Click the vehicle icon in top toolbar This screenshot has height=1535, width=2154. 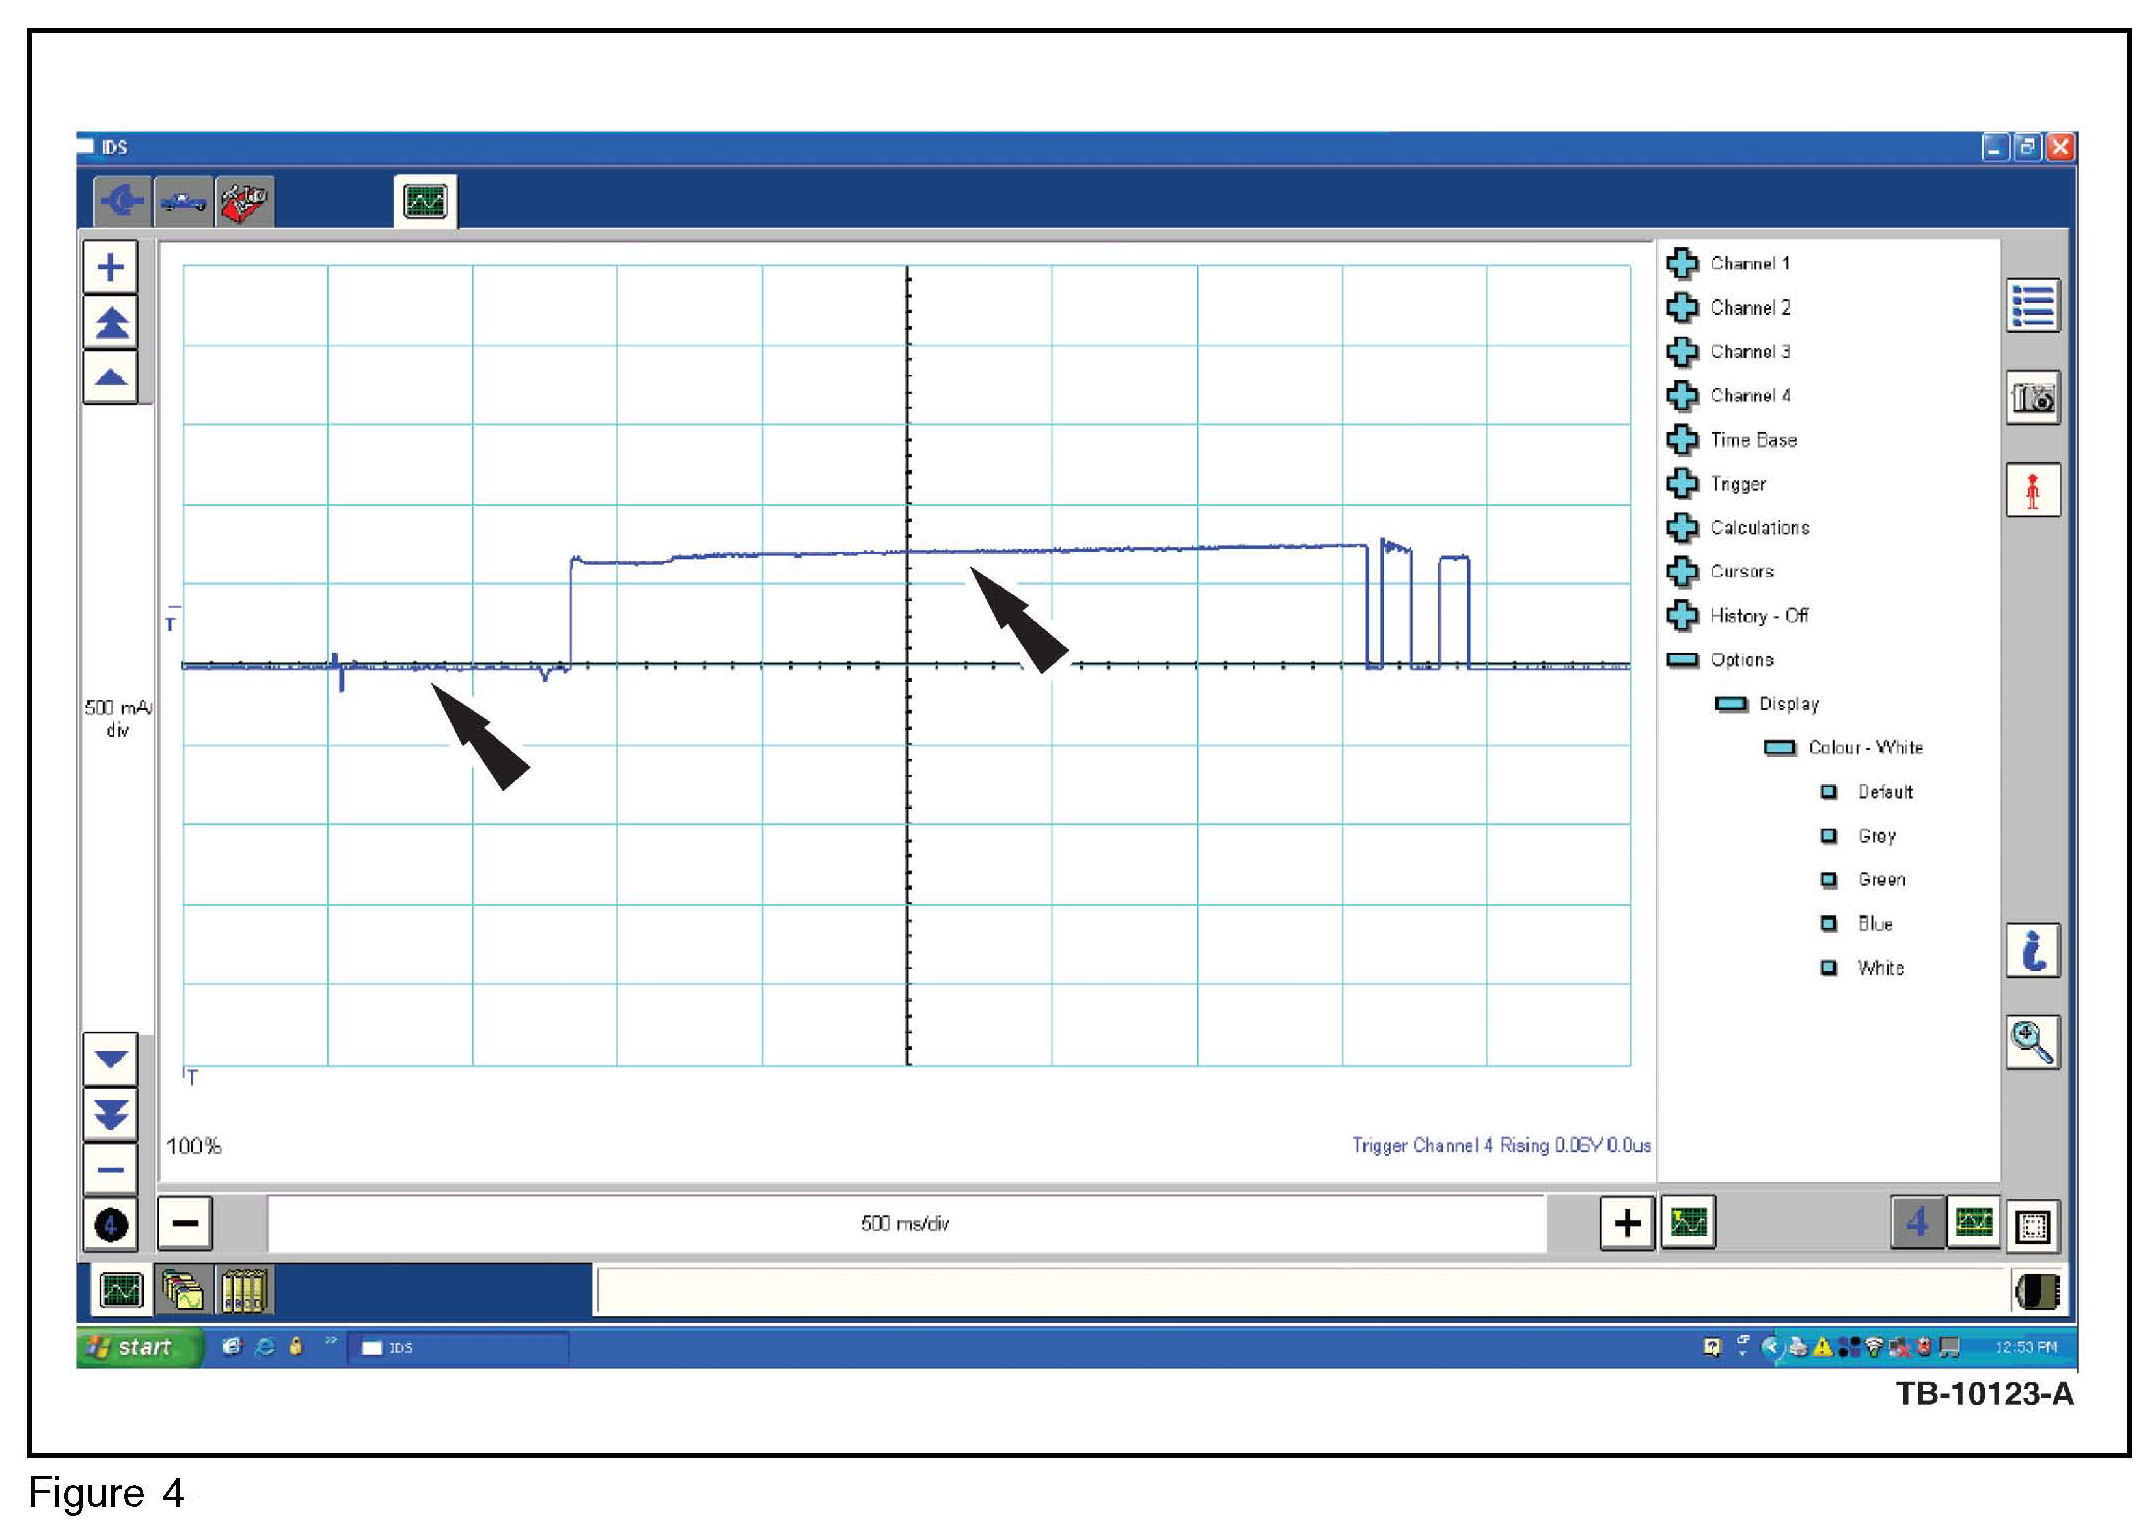[183, 202]
